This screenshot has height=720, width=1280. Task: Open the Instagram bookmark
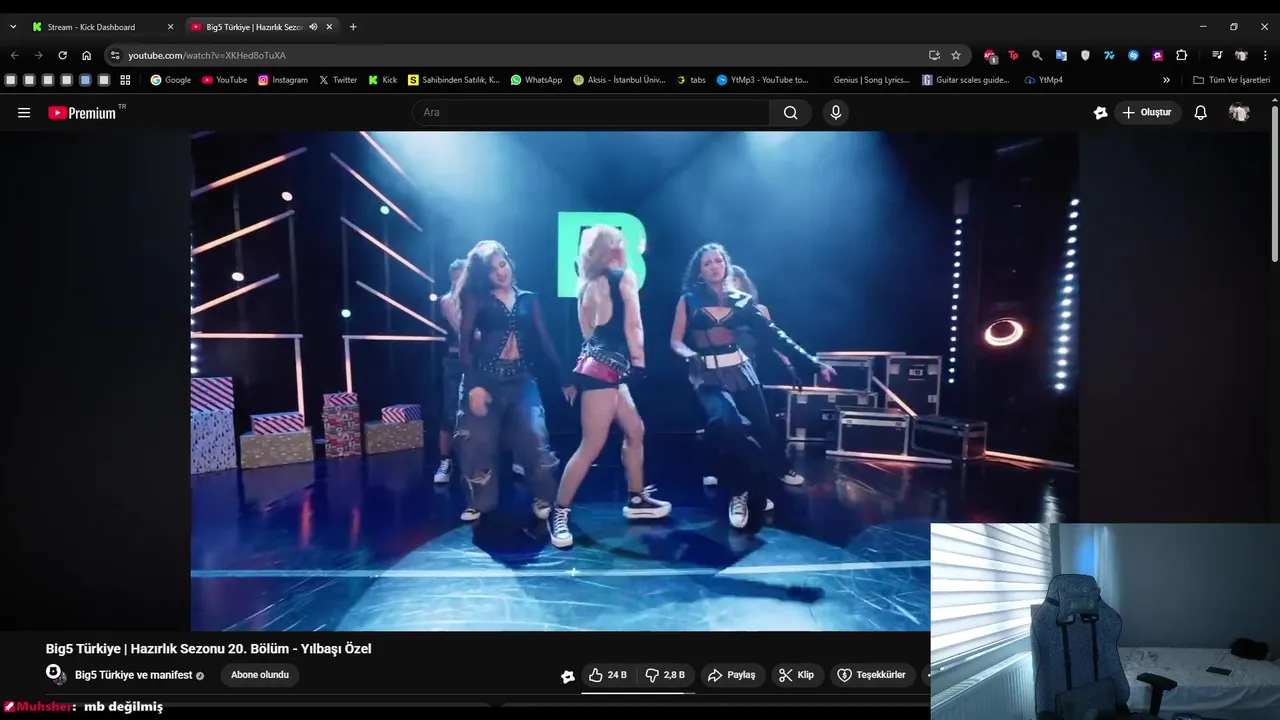283,80
